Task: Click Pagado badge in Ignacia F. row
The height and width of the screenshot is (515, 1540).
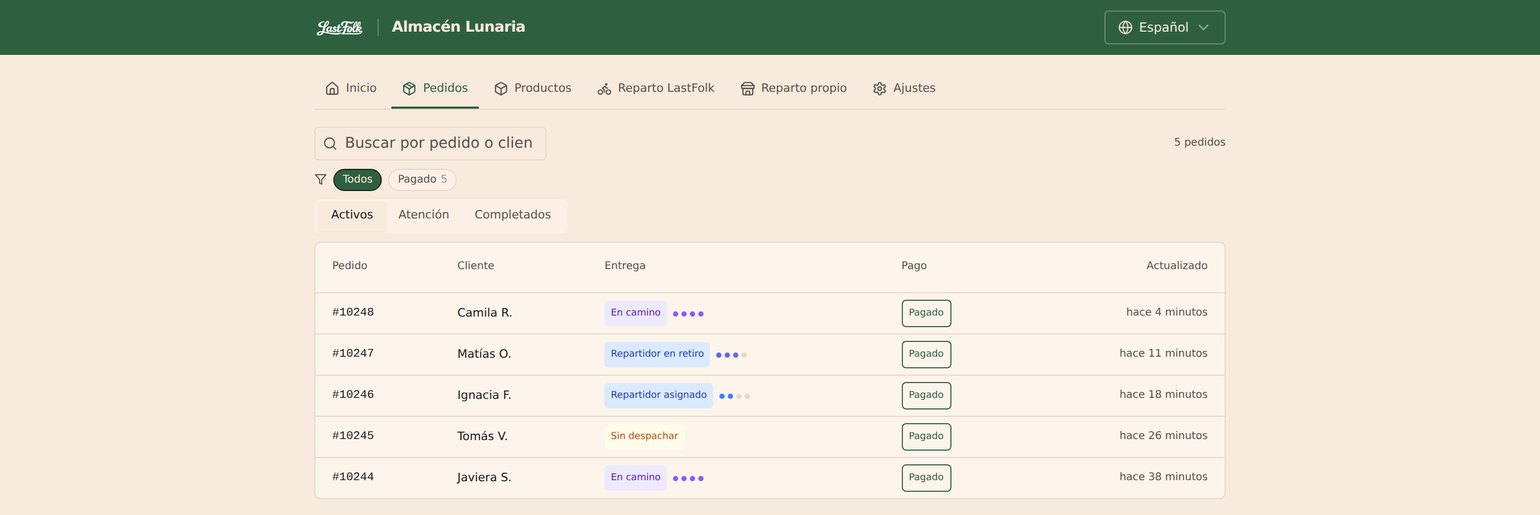Action: click(926, 395)
